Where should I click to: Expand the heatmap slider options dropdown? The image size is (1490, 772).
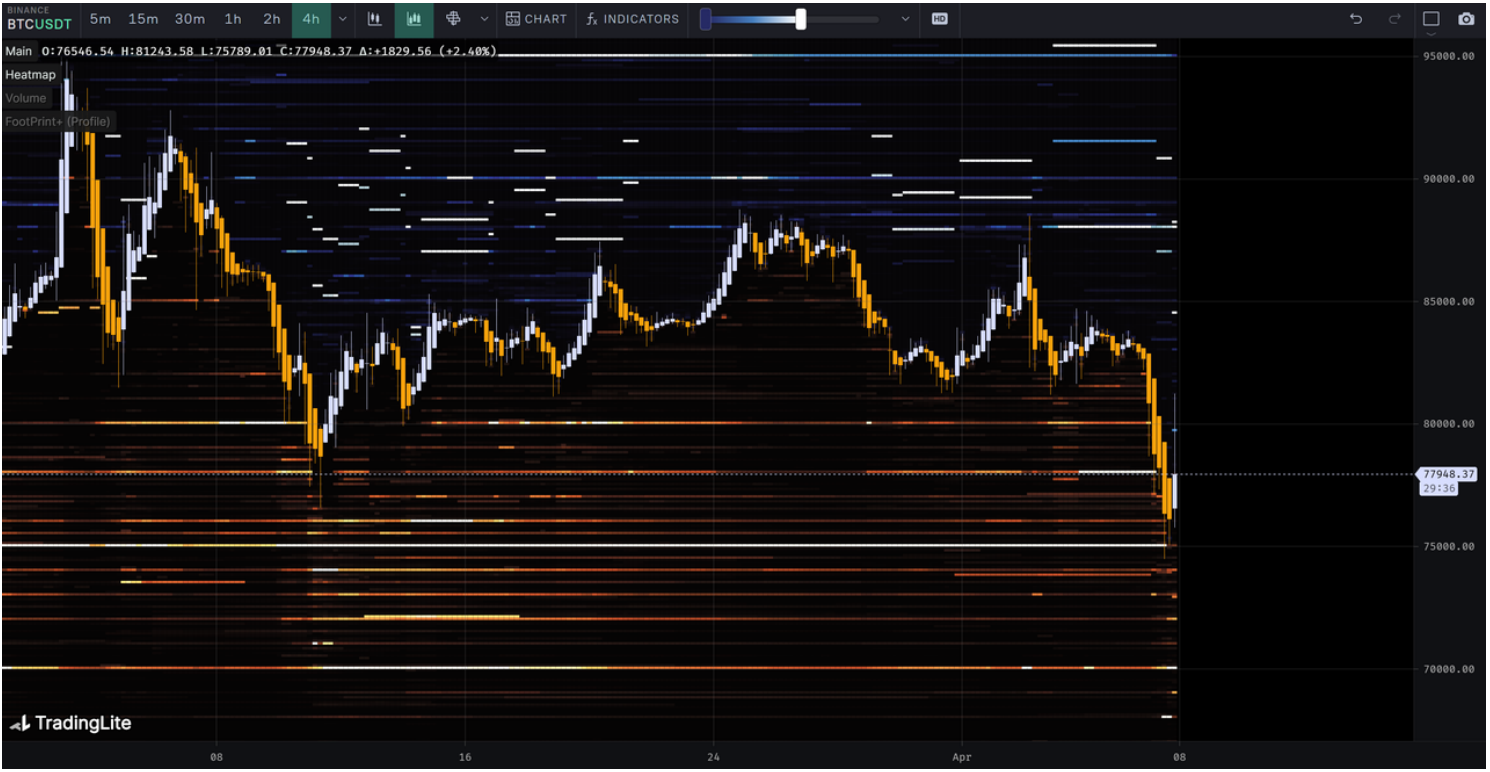(x=906, y=19)
